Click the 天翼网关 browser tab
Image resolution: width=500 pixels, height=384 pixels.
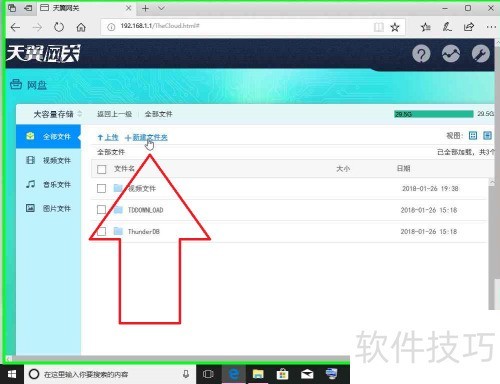86,8
